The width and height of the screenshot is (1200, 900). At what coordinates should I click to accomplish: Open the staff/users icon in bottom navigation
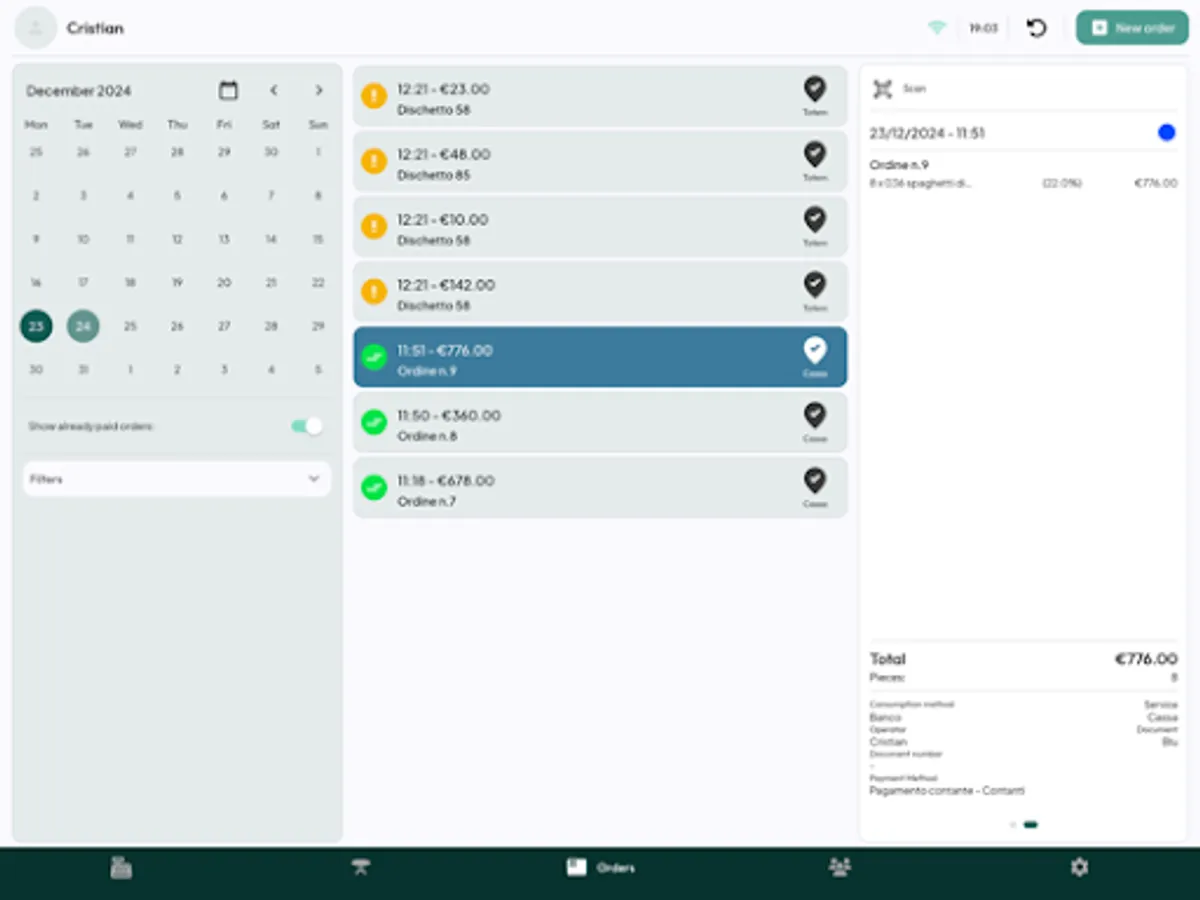point(840,867)
